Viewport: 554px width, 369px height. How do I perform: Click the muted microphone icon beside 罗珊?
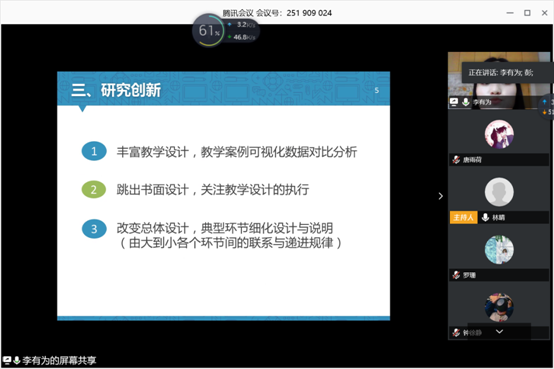point(456,275)
